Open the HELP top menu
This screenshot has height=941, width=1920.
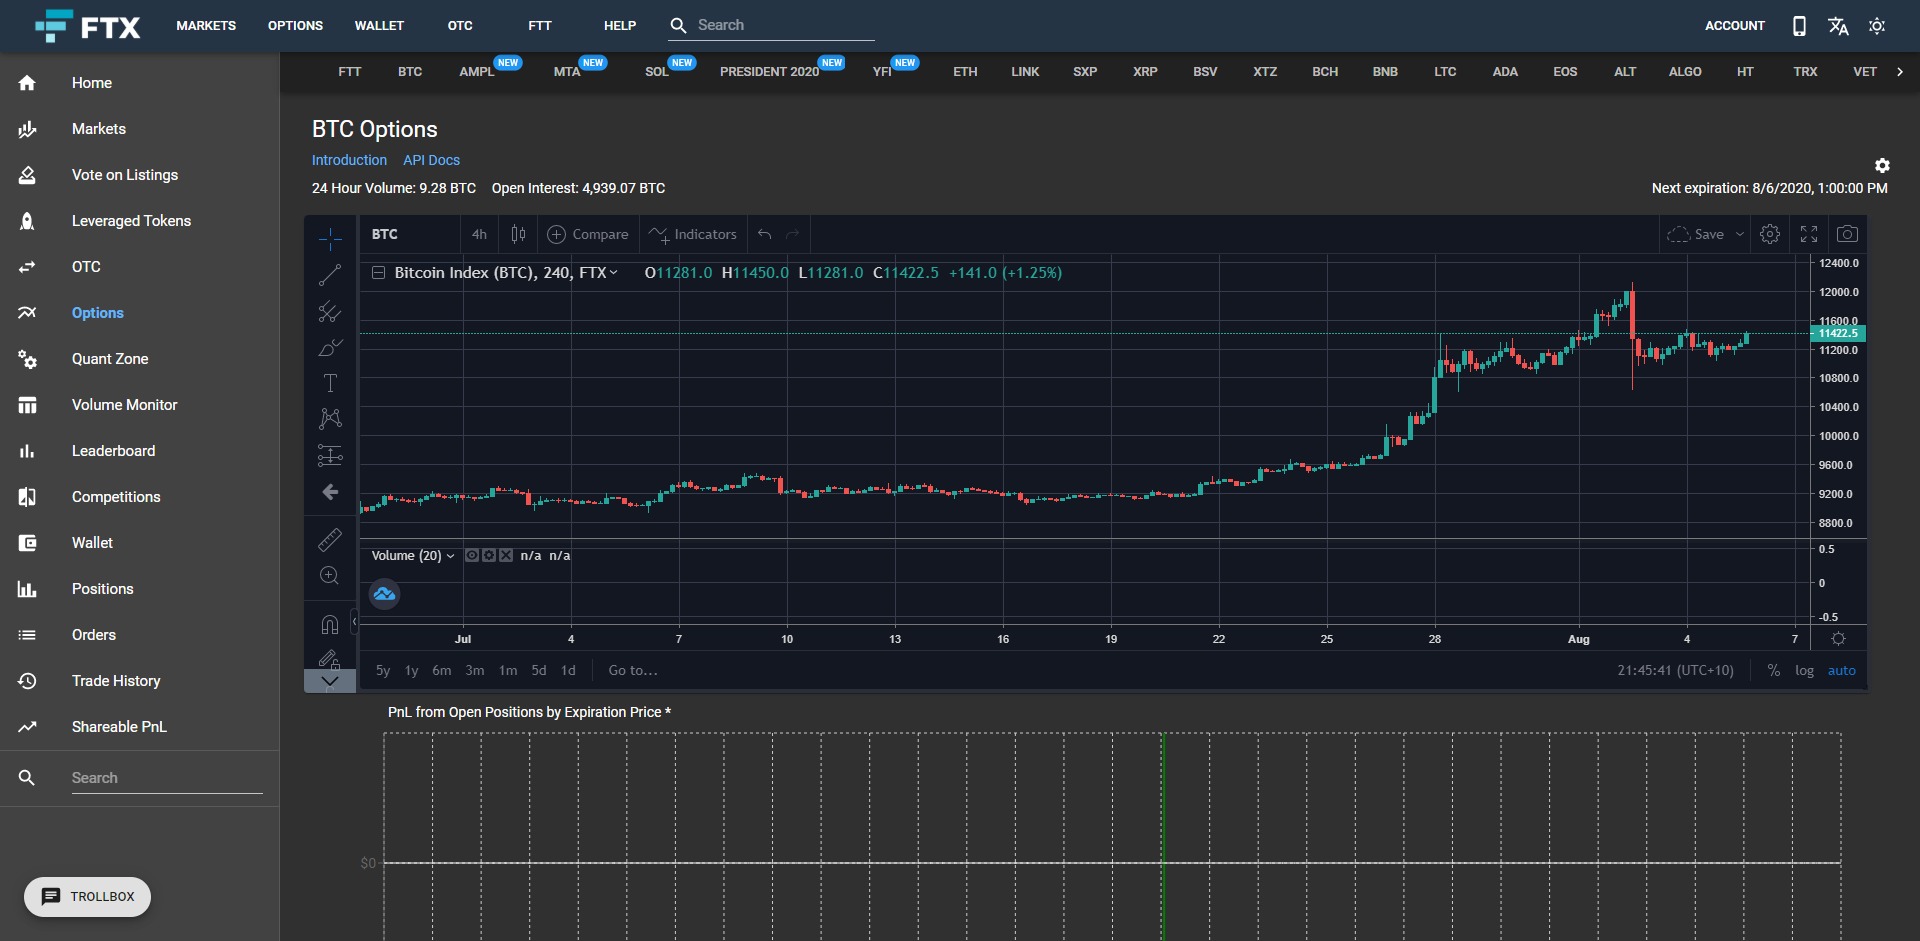pos(620,26)
